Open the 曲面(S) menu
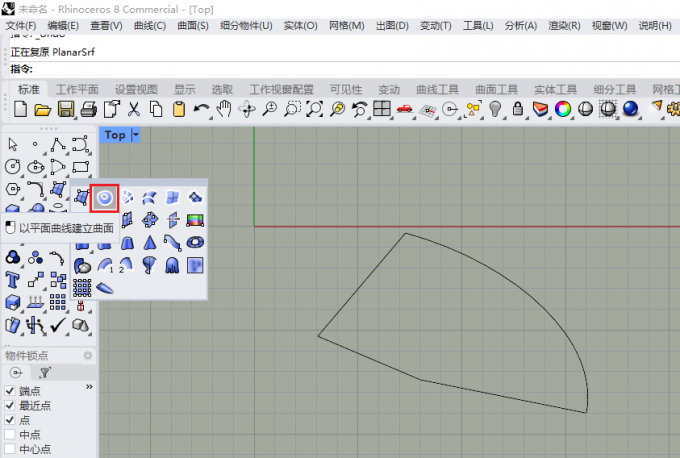The image size is (680, 458). [x=193, y=26]
